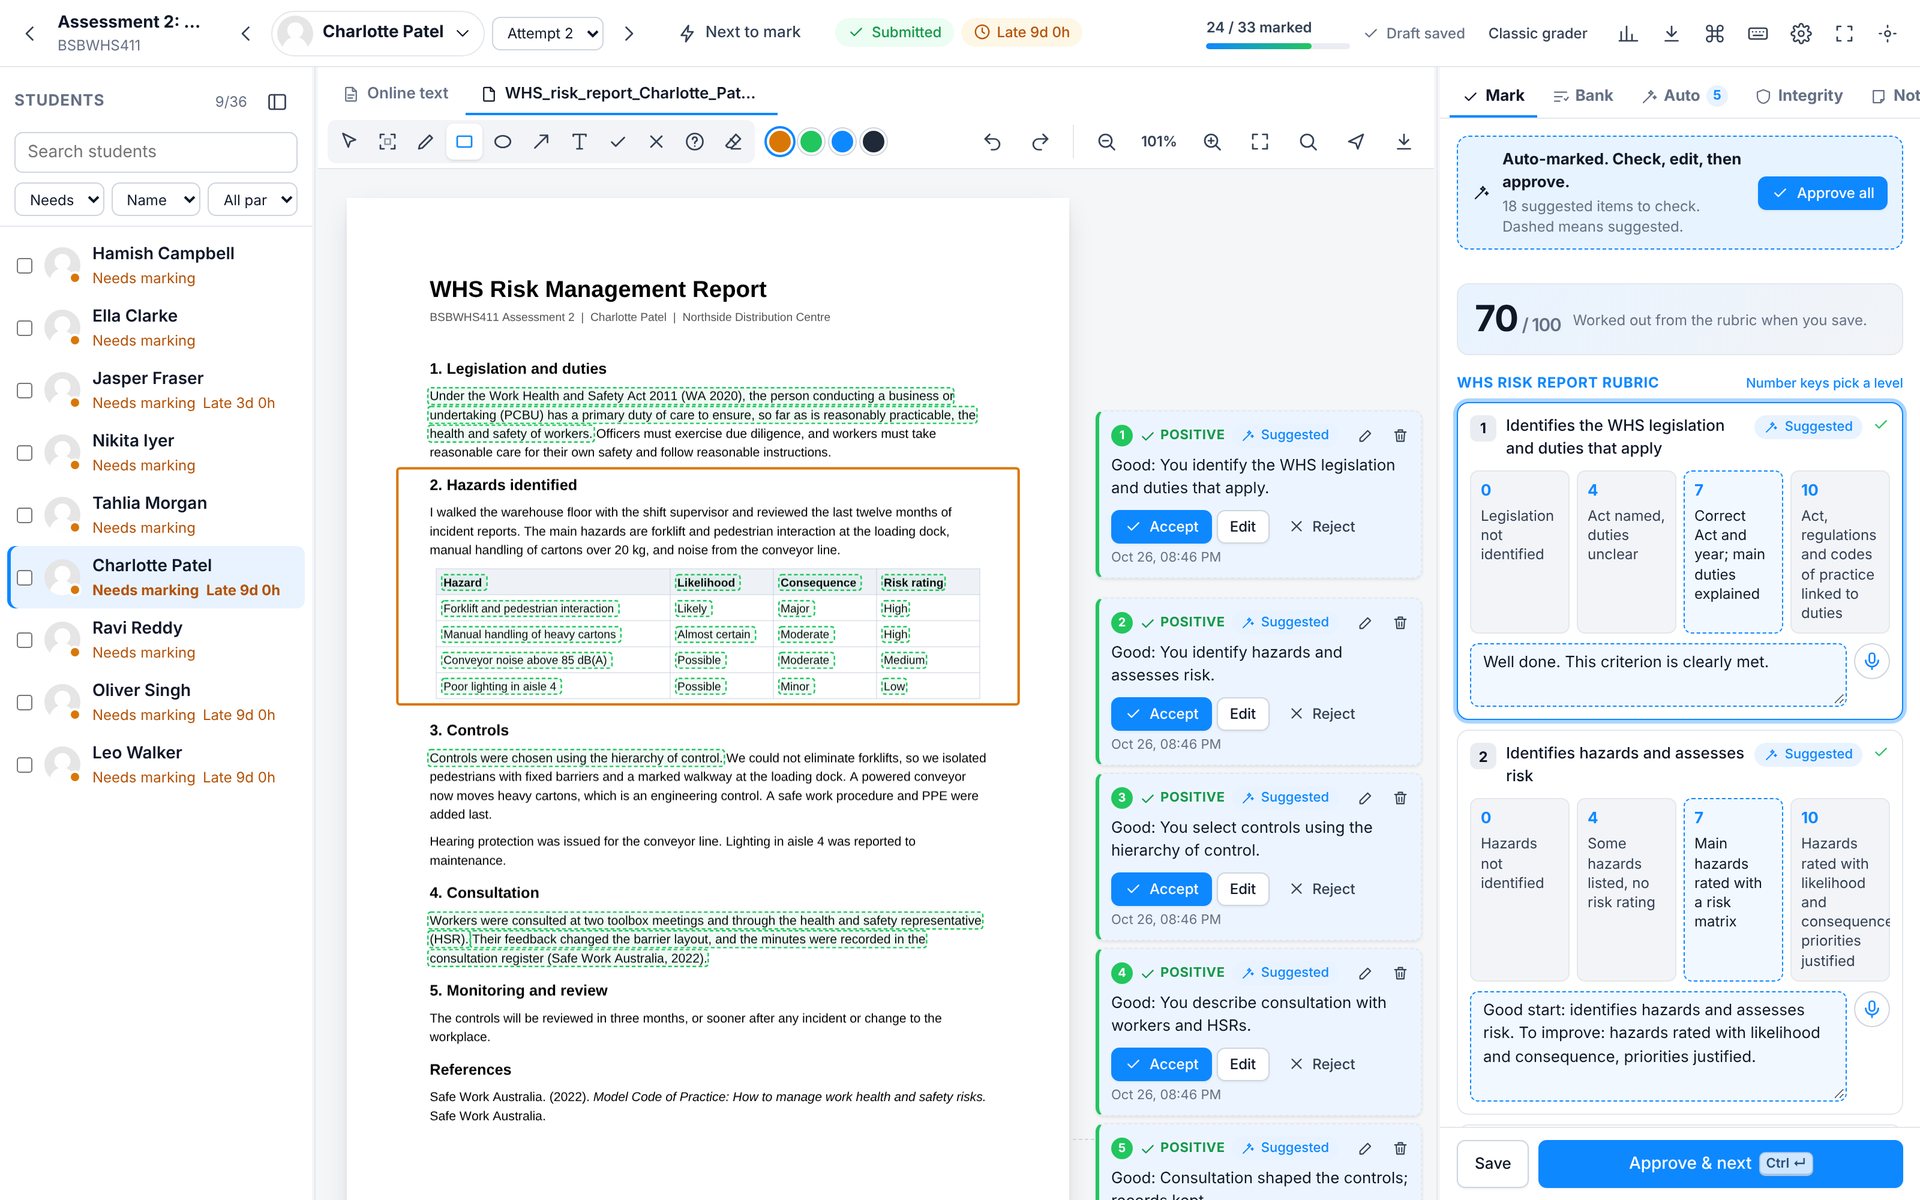Pick the ellipse annotation tool
Viewport: 1920px width, 1200px height.
(503, 142)
